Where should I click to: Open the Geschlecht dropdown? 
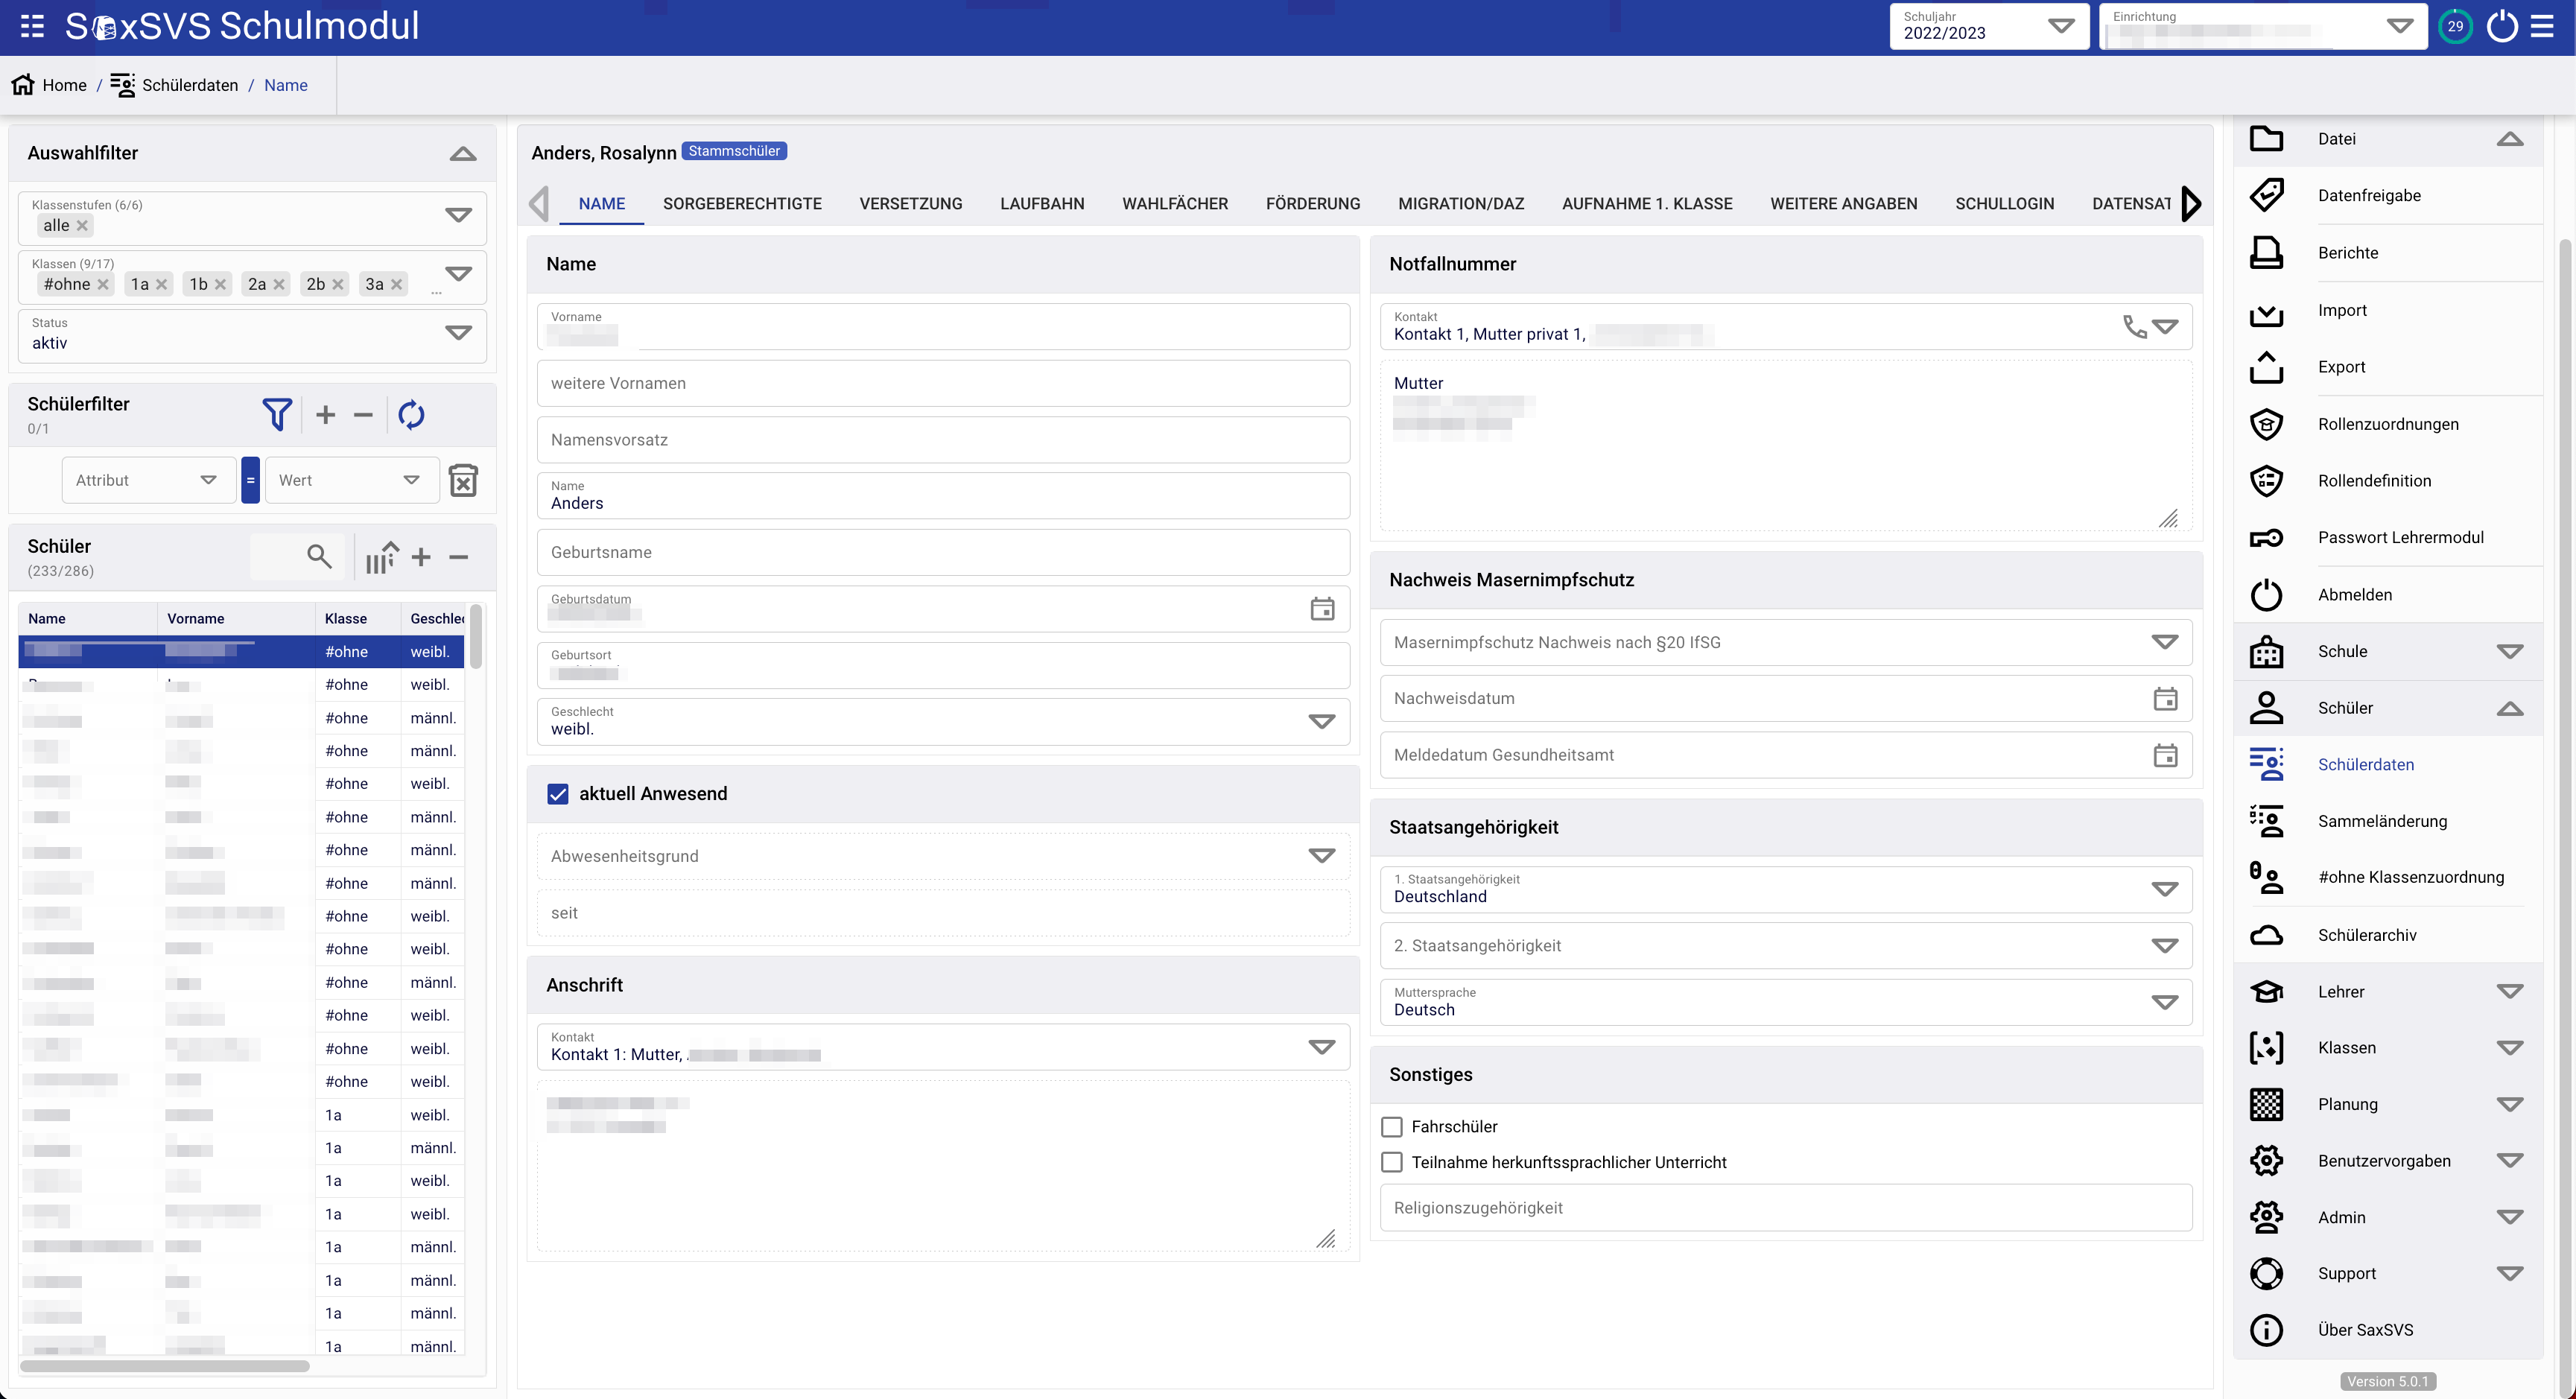click(1322, 721)
